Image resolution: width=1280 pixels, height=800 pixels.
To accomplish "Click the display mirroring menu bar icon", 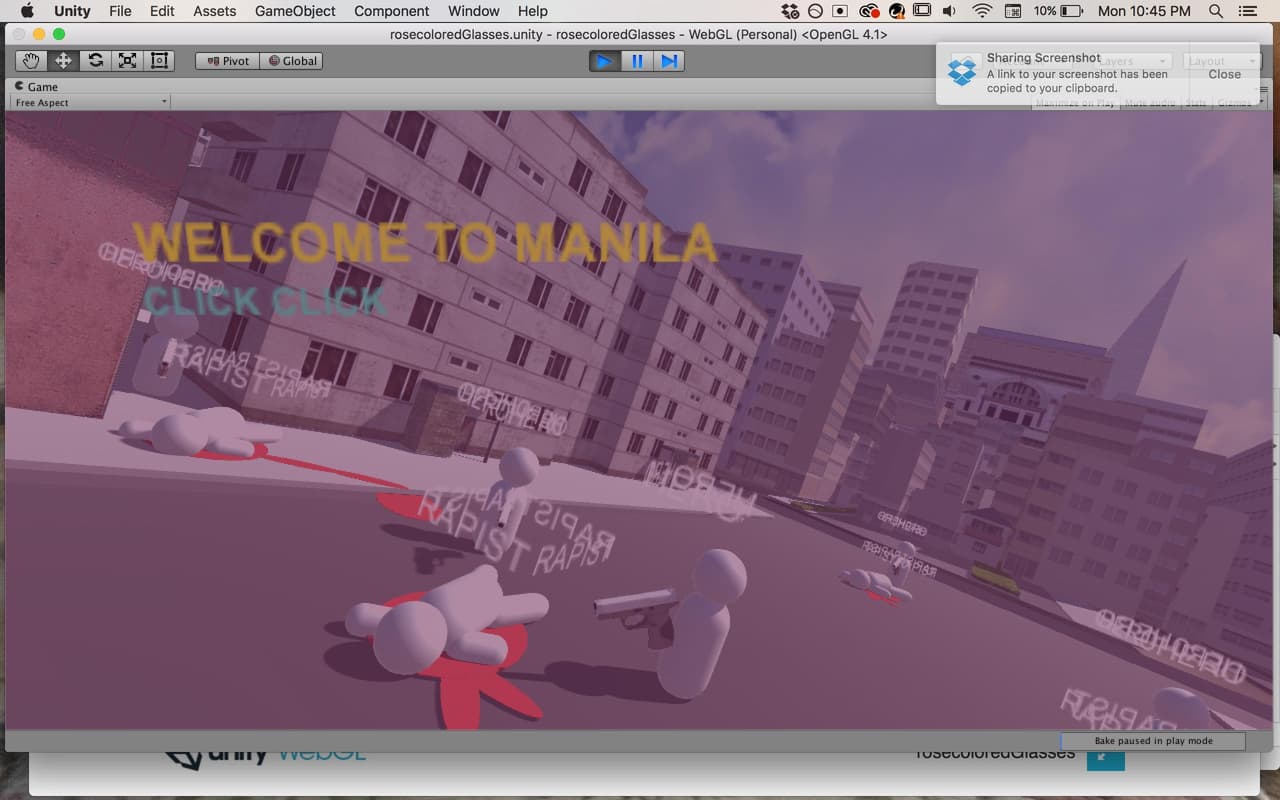I will coord(922,11).
